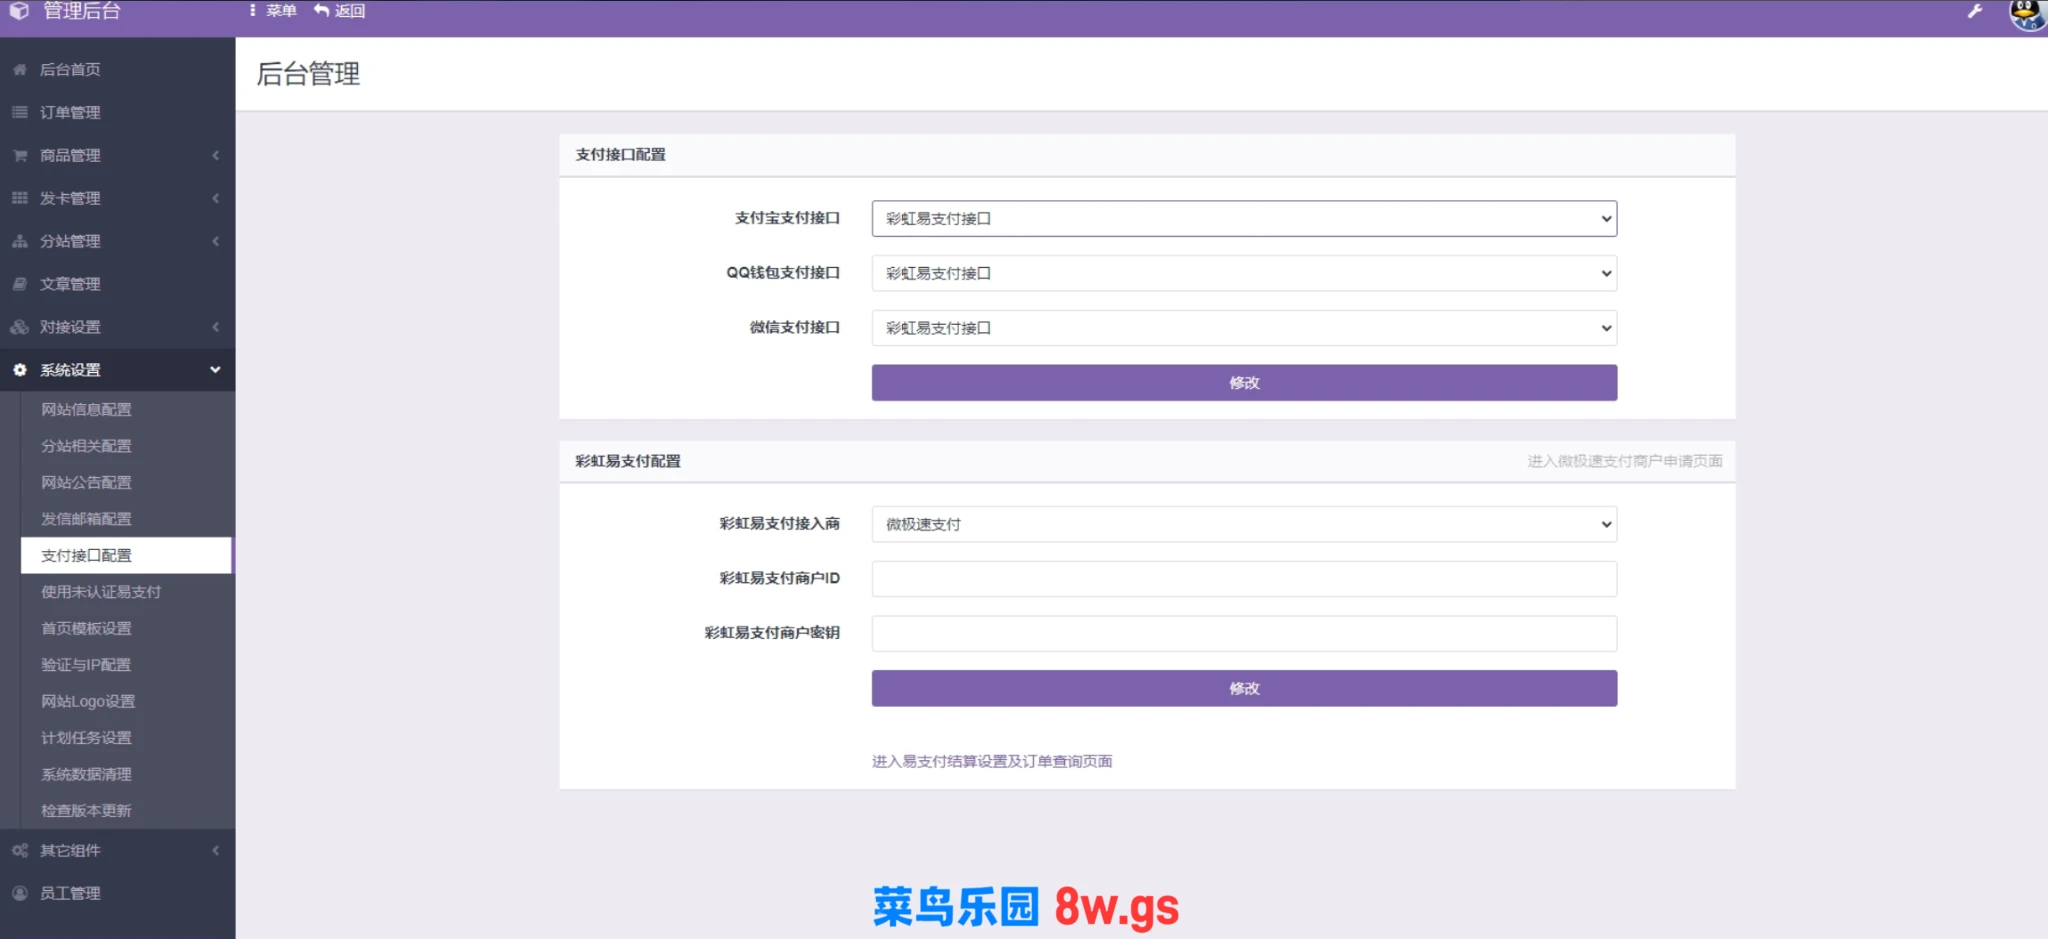Click 修改 button under 支付接口配置

[x=1244, y=383]
